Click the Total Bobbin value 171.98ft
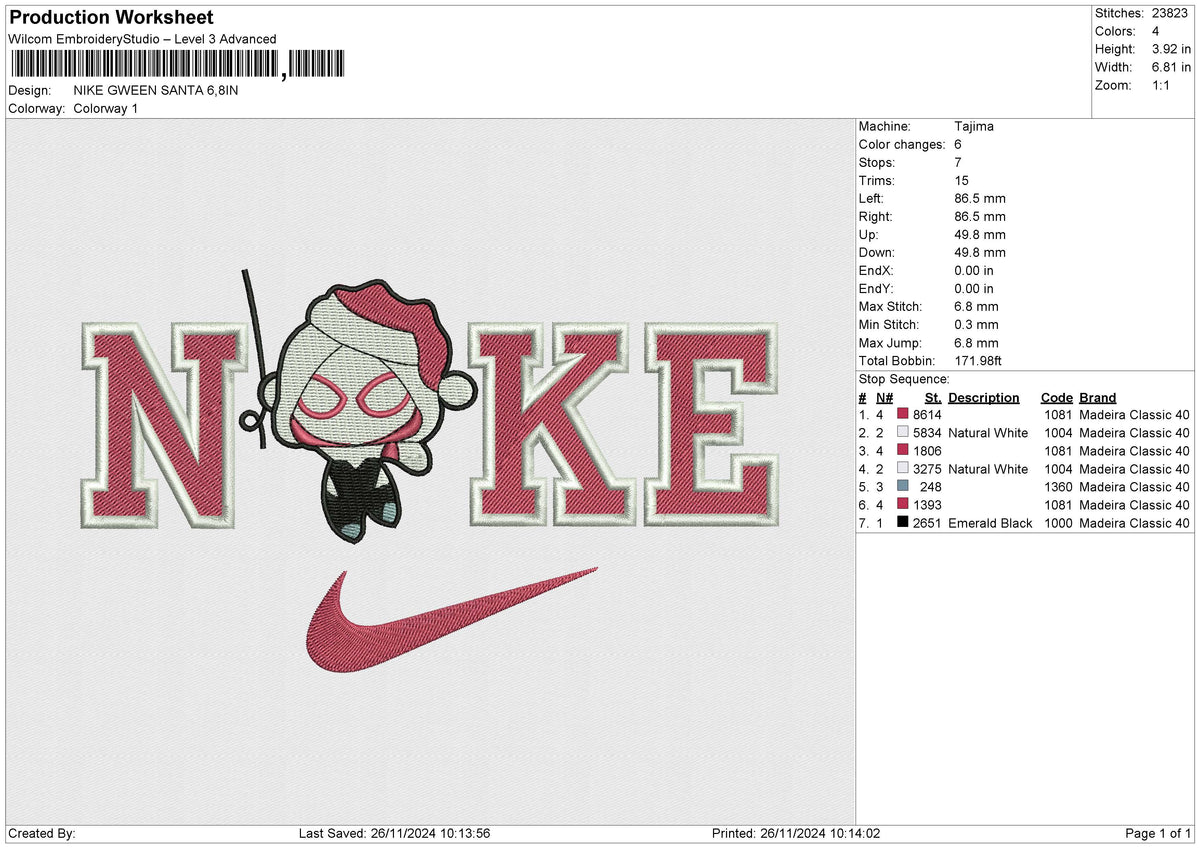The image size is (1200, 848). tap(982, 361)
